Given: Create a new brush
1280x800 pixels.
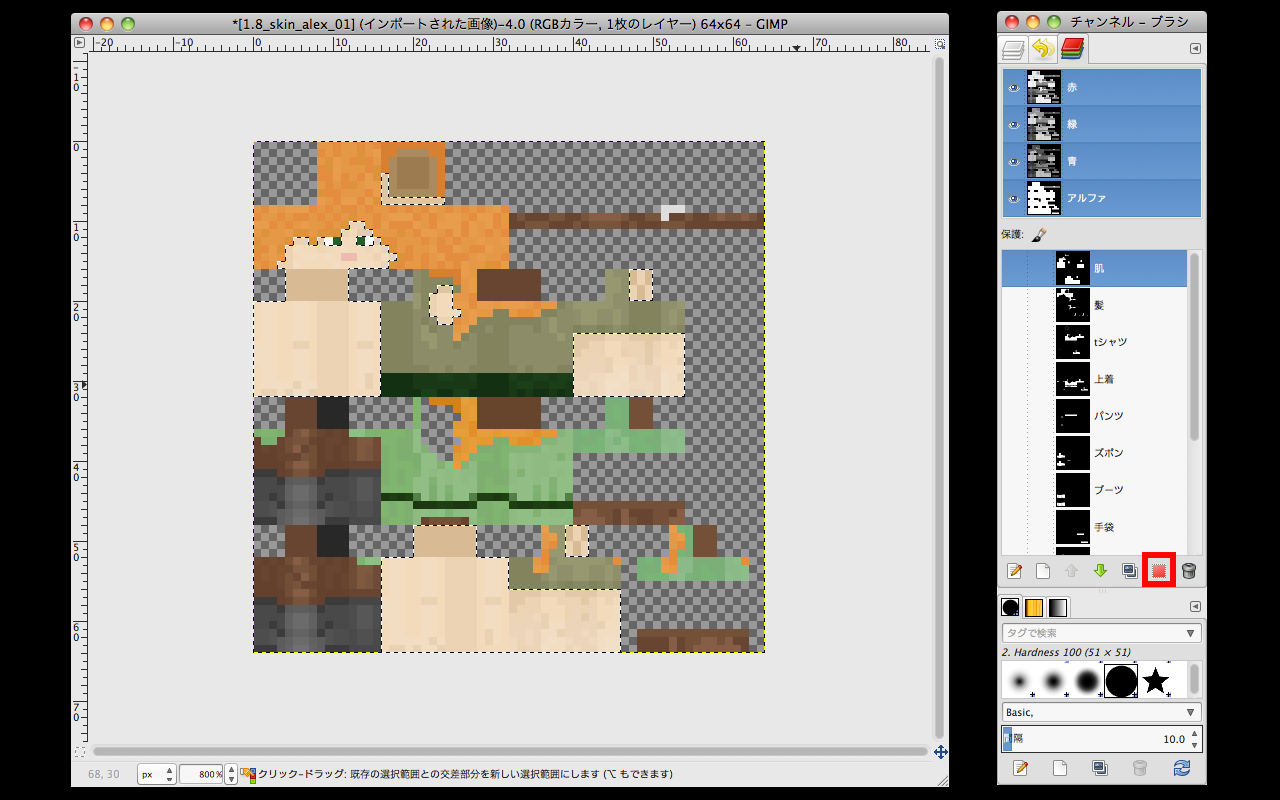Looking at the screenshot, I should click(x=1060, y=768).
